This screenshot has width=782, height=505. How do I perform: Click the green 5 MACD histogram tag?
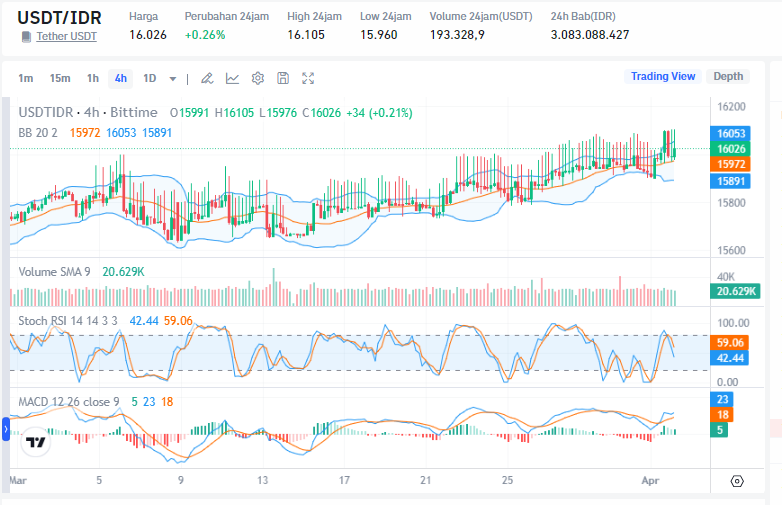[x=719, y=430]
